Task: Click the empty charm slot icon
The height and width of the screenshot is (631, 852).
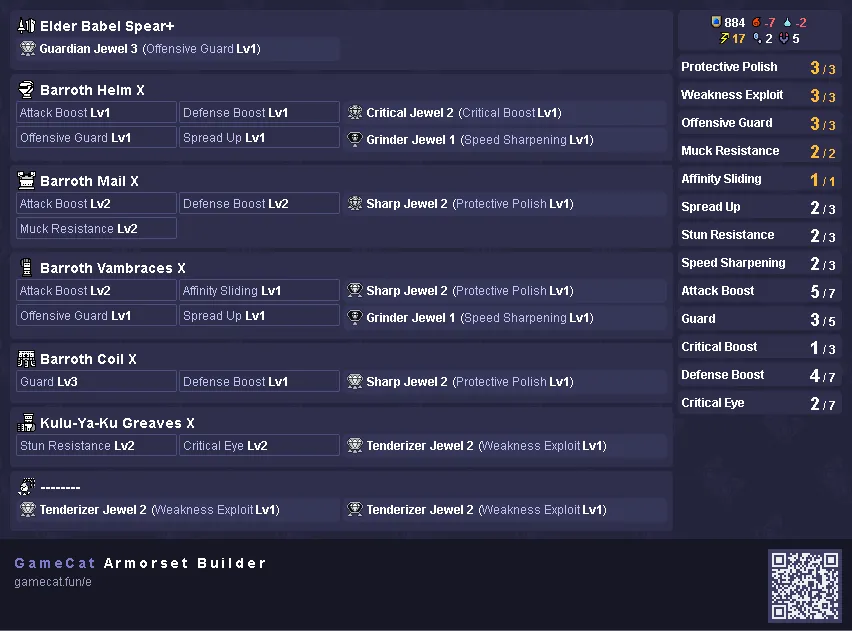Action: click(26, 486)
